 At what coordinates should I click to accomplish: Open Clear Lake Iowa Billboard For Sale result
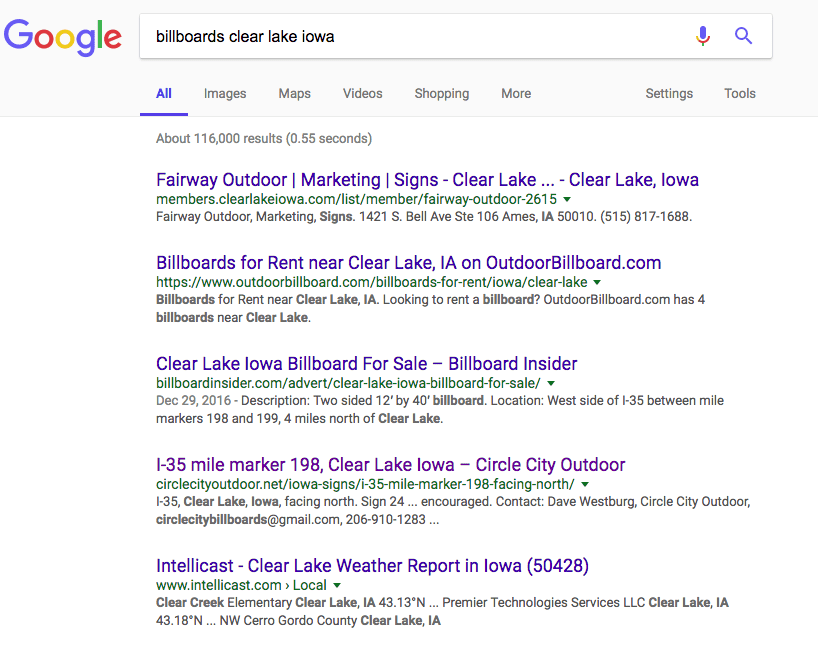click(367, 364)
